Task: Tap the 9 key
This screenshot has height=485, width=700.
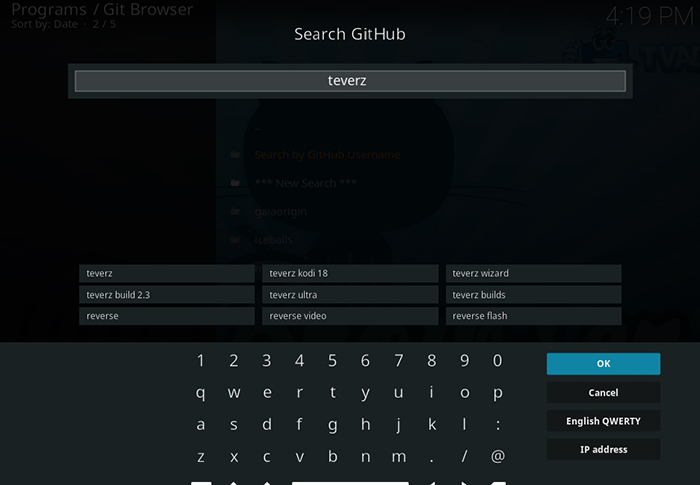Action: point(465,360)
